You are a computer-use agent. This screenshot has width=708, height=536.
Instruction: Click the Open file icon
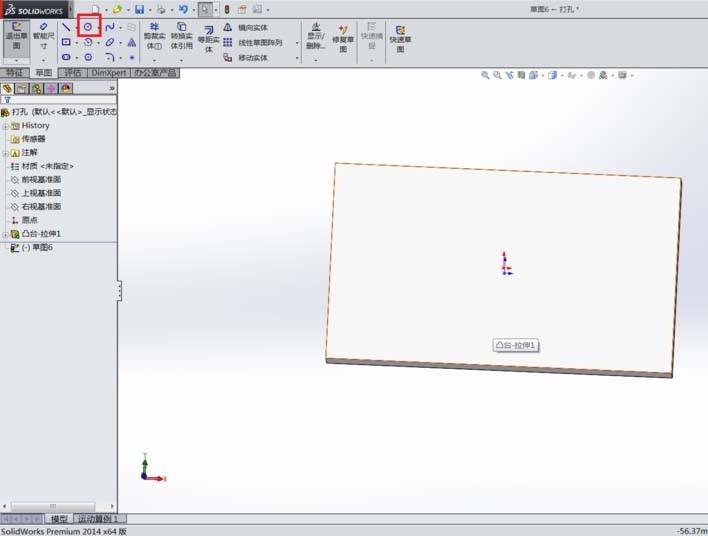pos(117,9)
